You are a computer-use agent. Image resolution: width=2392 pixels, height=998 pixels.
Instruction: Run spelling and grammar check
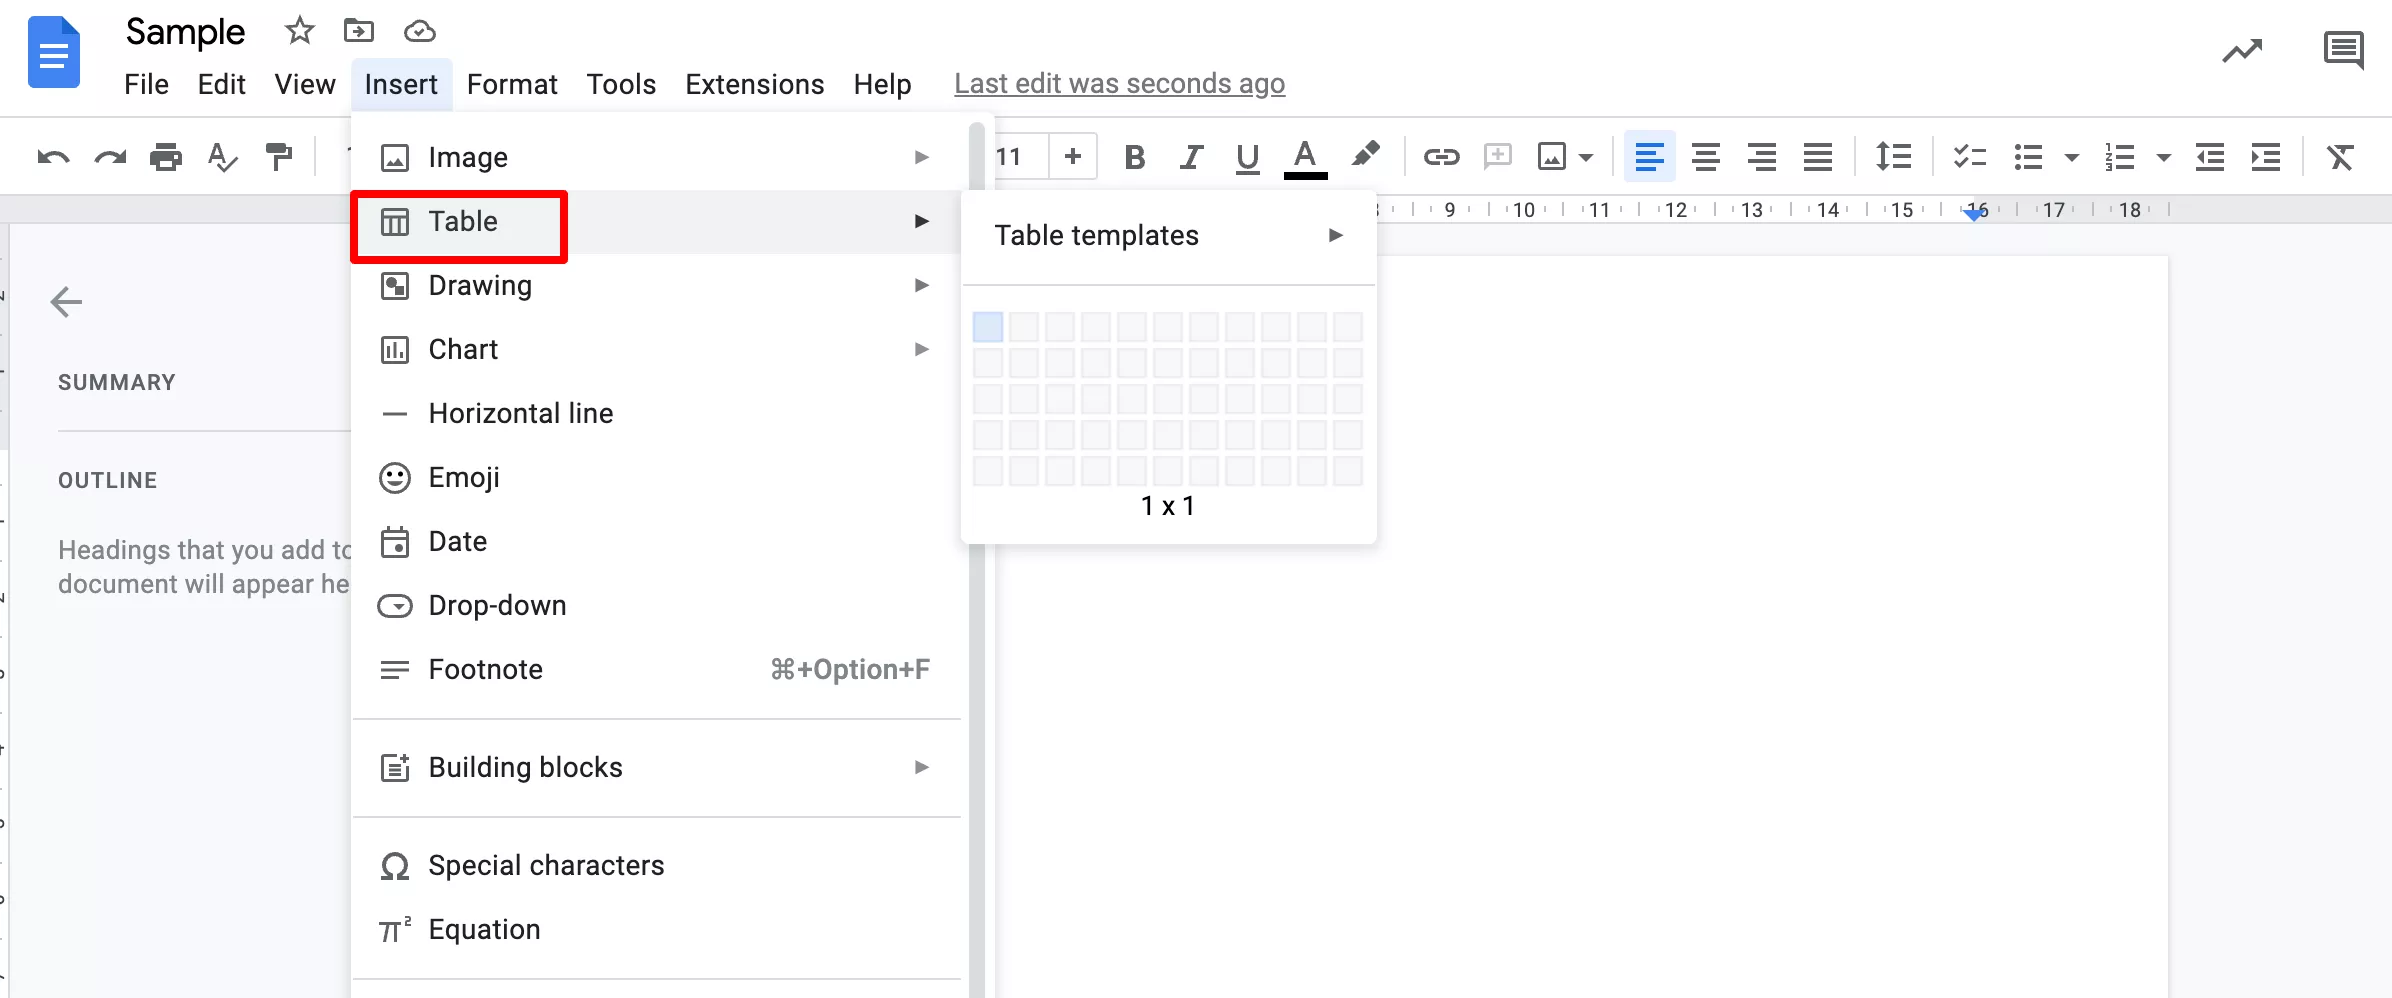(x=222, y=156)
